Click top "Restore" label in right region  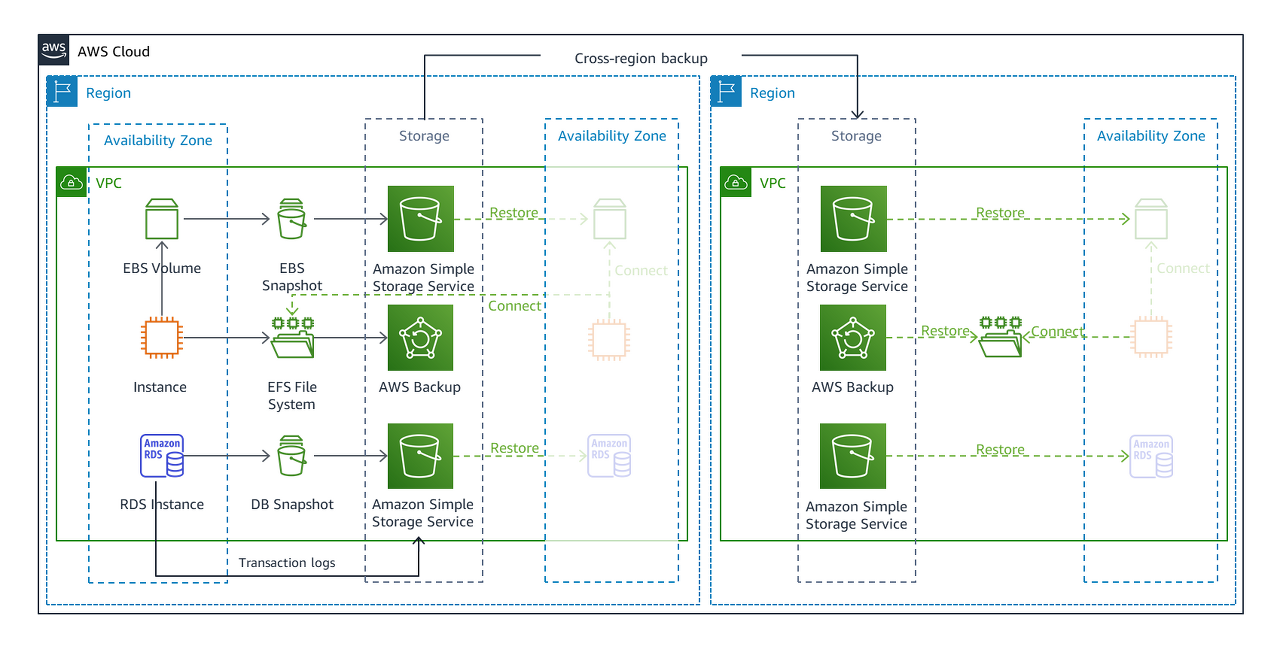[x=1000, y=213]
